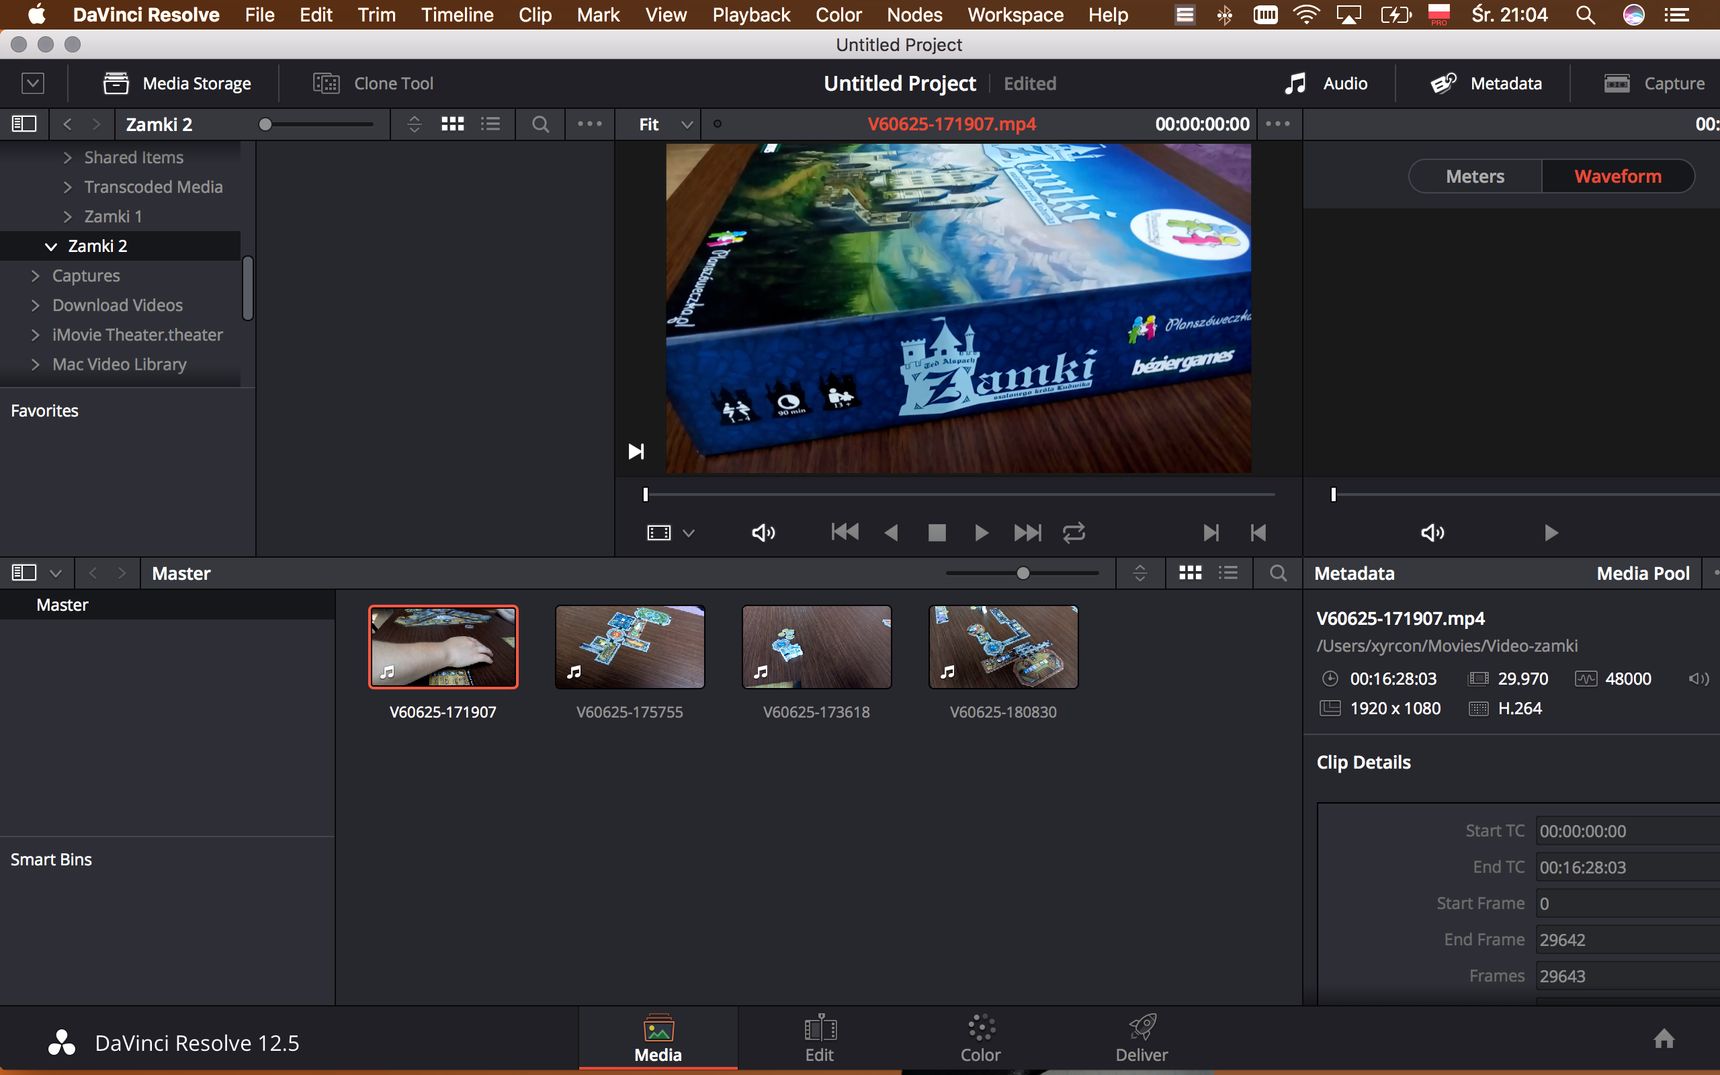
Task: Select clip V60625-173618 thumbnail
Action: click(x=817, y=647)
